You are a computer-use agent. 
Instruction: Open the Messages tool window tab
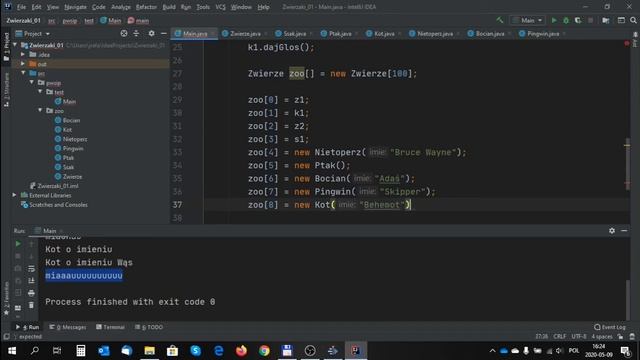(68, 327)
